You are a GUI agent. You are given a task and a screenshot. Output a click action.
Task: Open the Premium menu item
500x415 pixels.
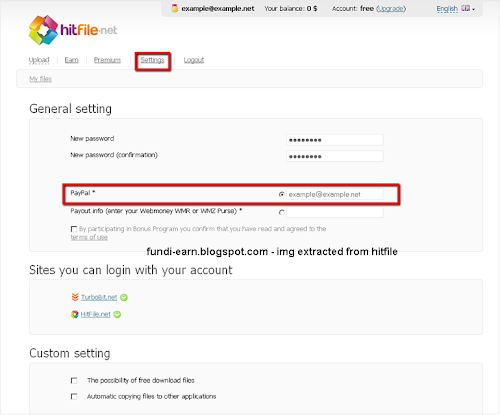(x=107, y=60)
